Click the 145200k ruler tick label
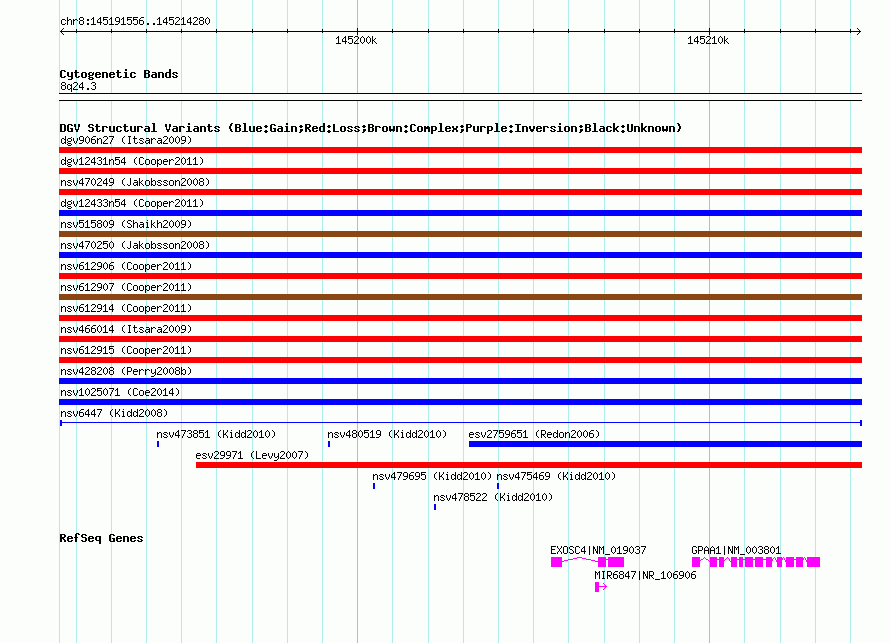The image size is (890, 643). click(356, 40)
